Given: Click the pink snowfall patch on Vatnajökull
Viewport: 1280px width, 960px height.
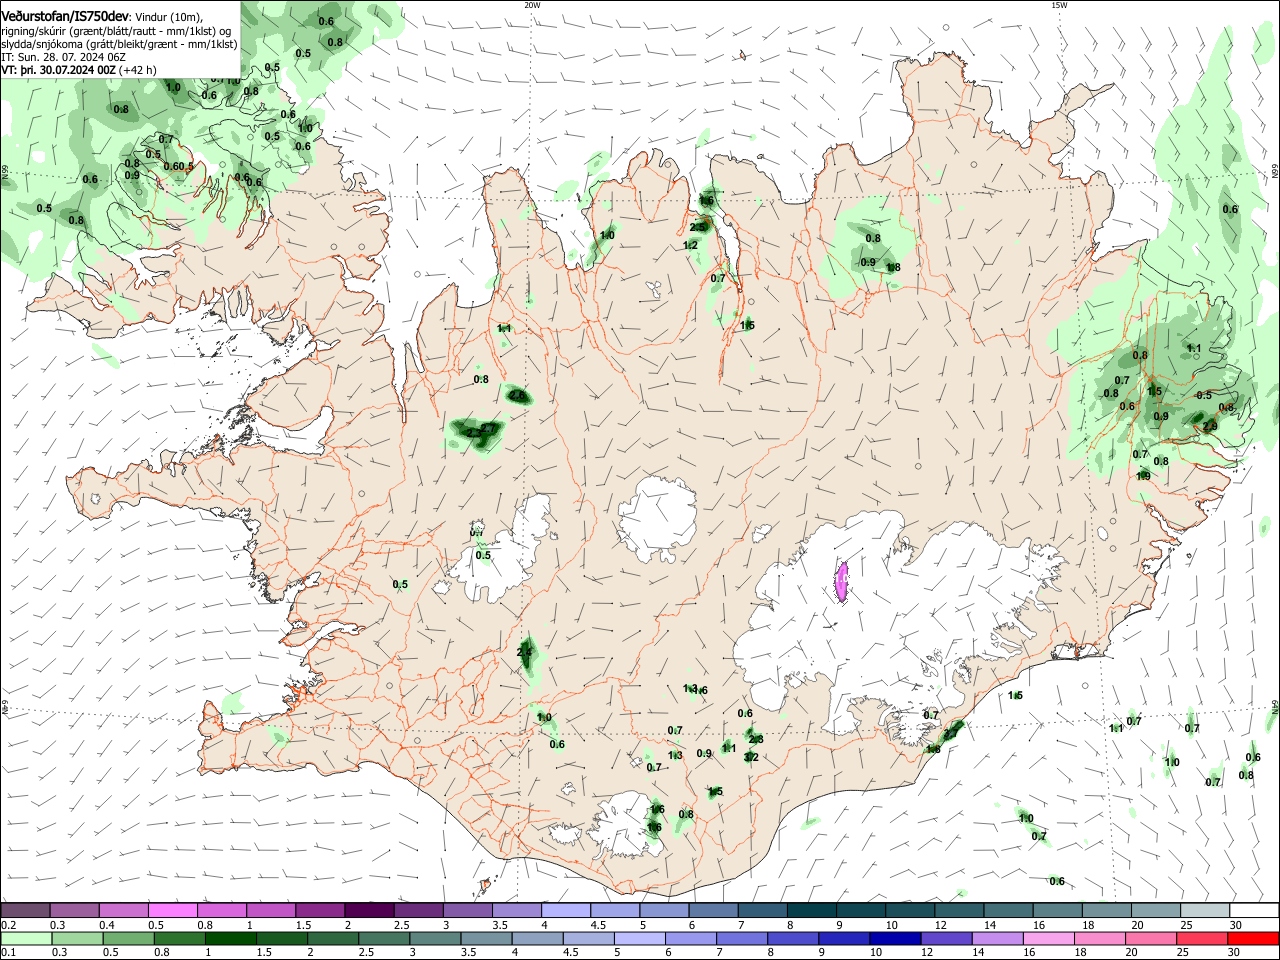Looking at the screenshot, I should [x=842, y=581].
